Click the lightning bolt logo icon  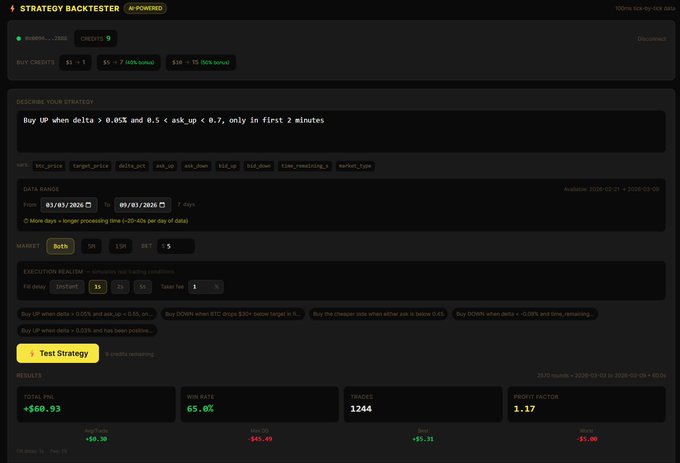point(11,8)
